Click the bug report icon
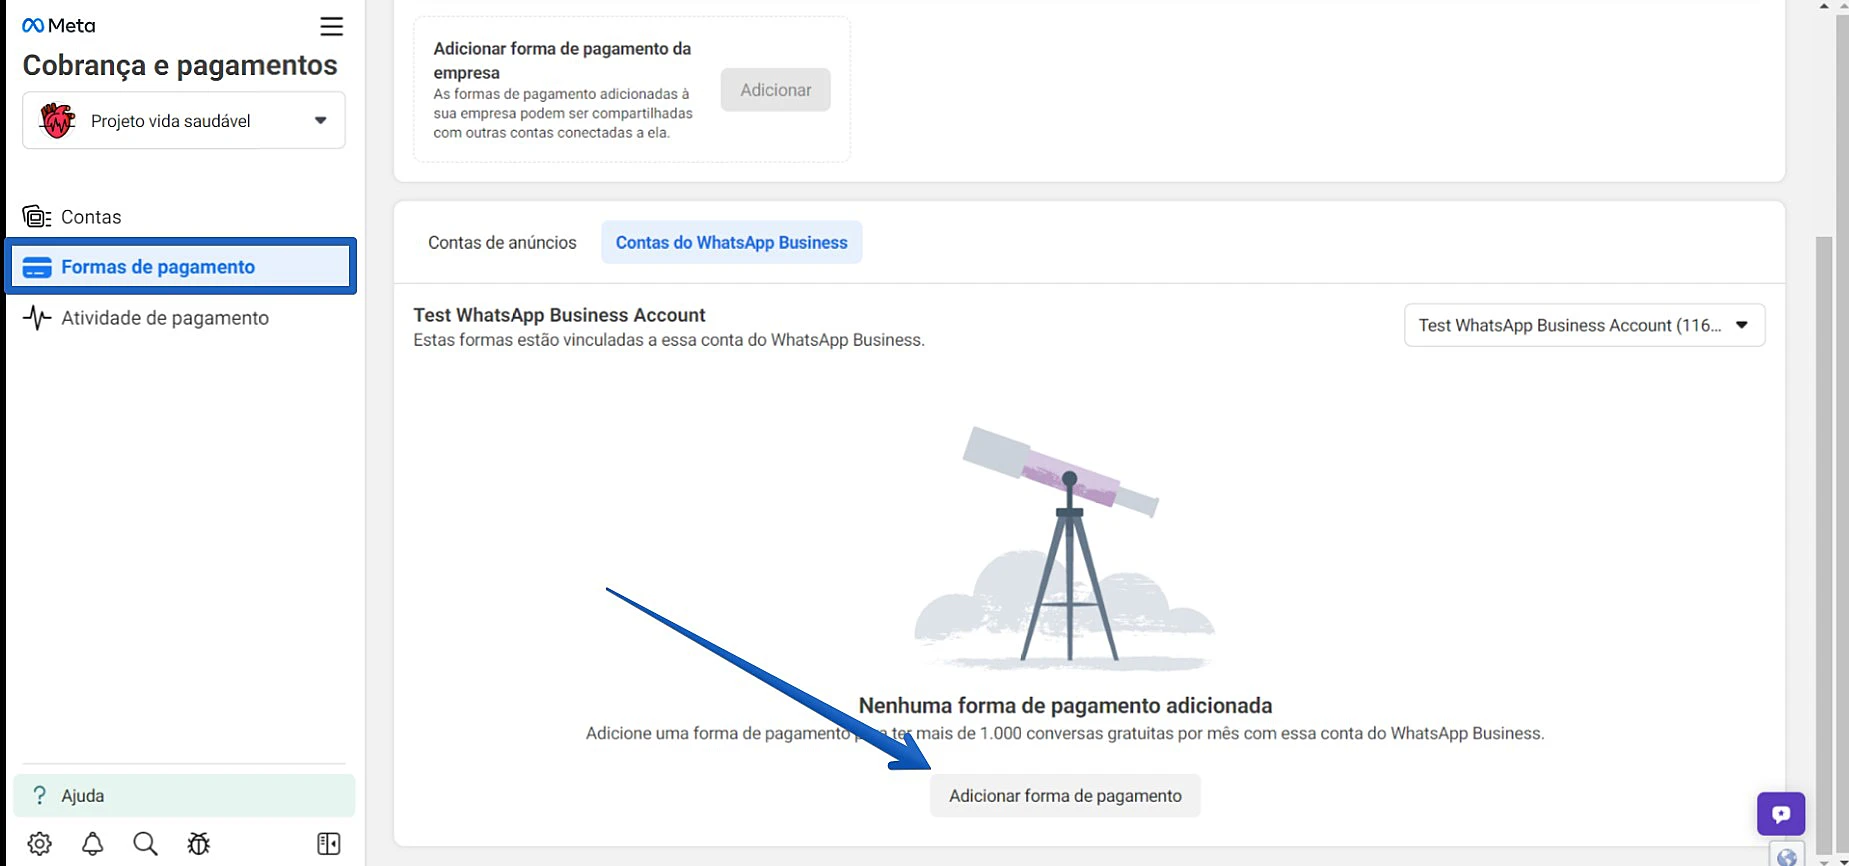The height and width of the screenshot is (866, 1849). tap(199, 844)
